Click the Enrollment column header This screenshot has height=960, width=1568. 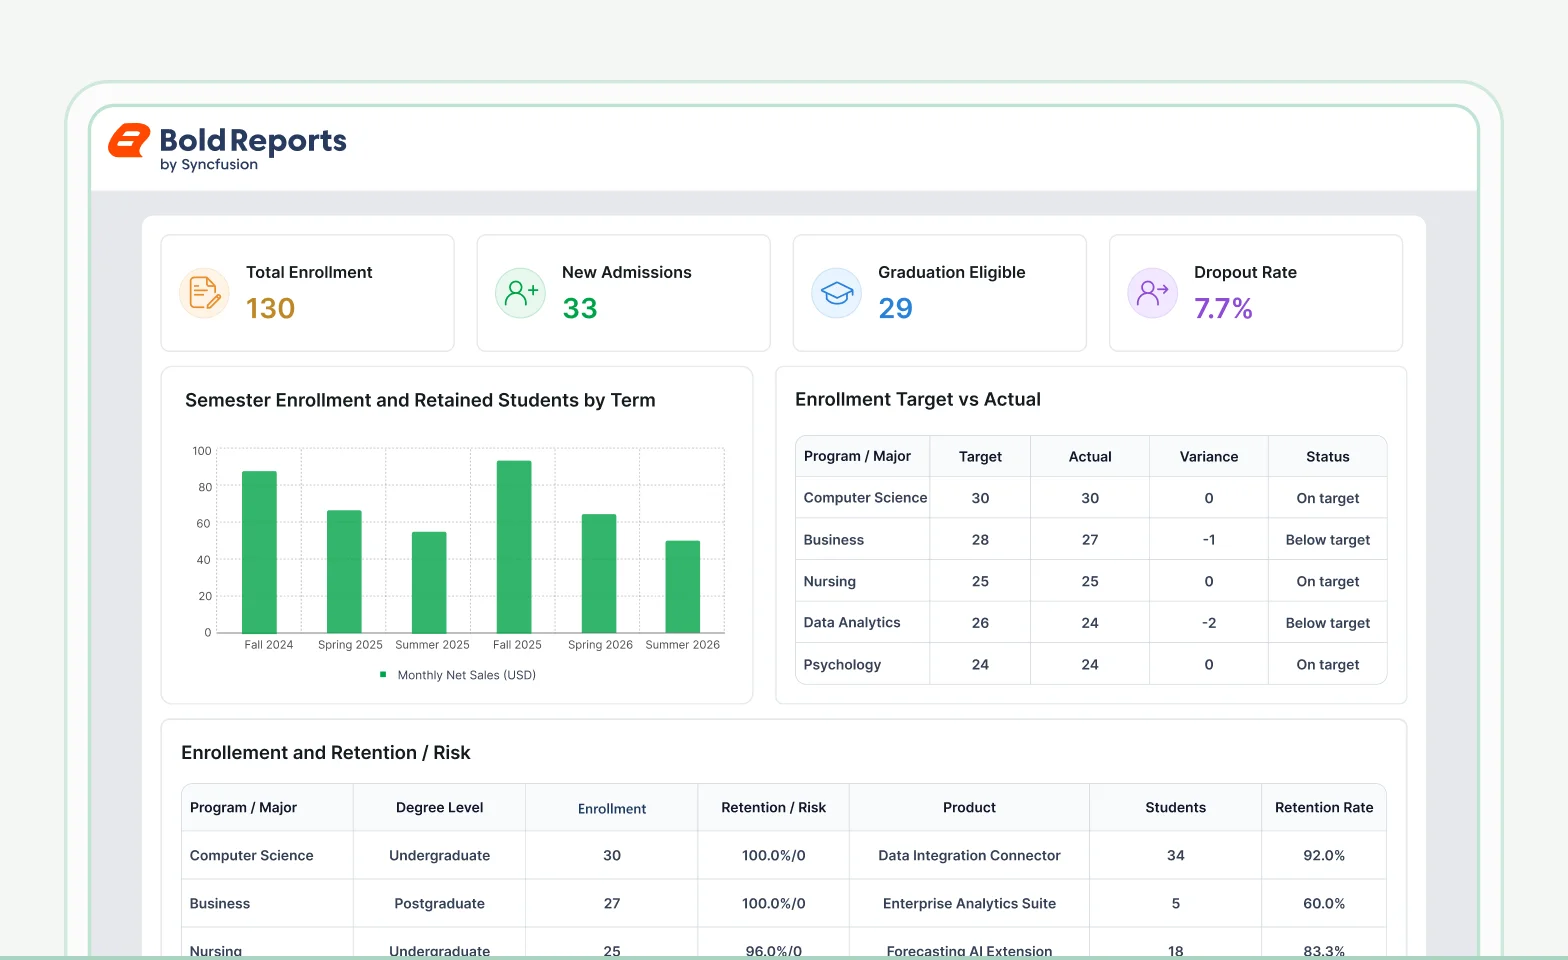[612, 808]
